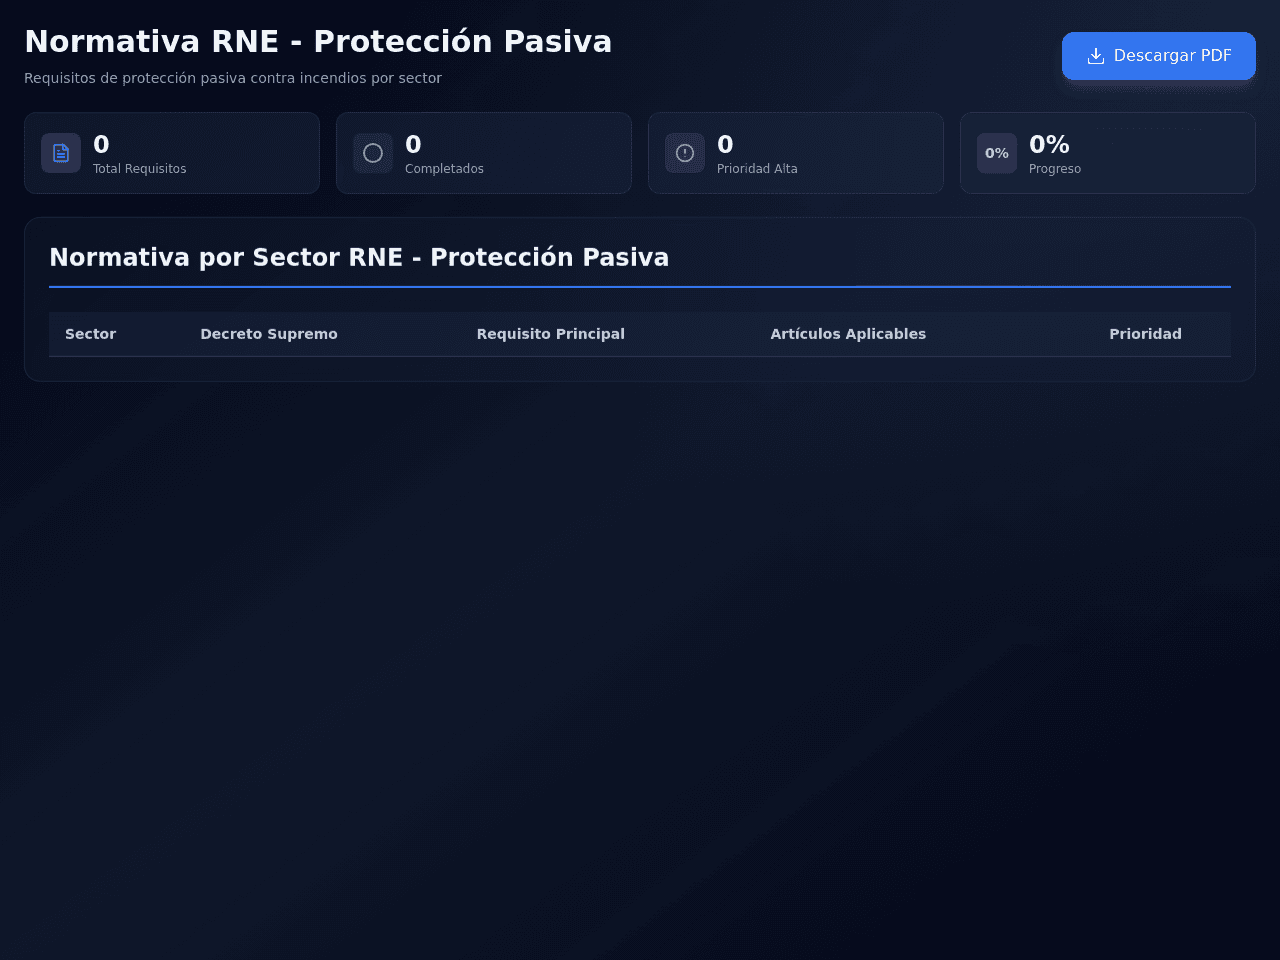Click the alert icon for Prioridad Alta

coord(685,153)
